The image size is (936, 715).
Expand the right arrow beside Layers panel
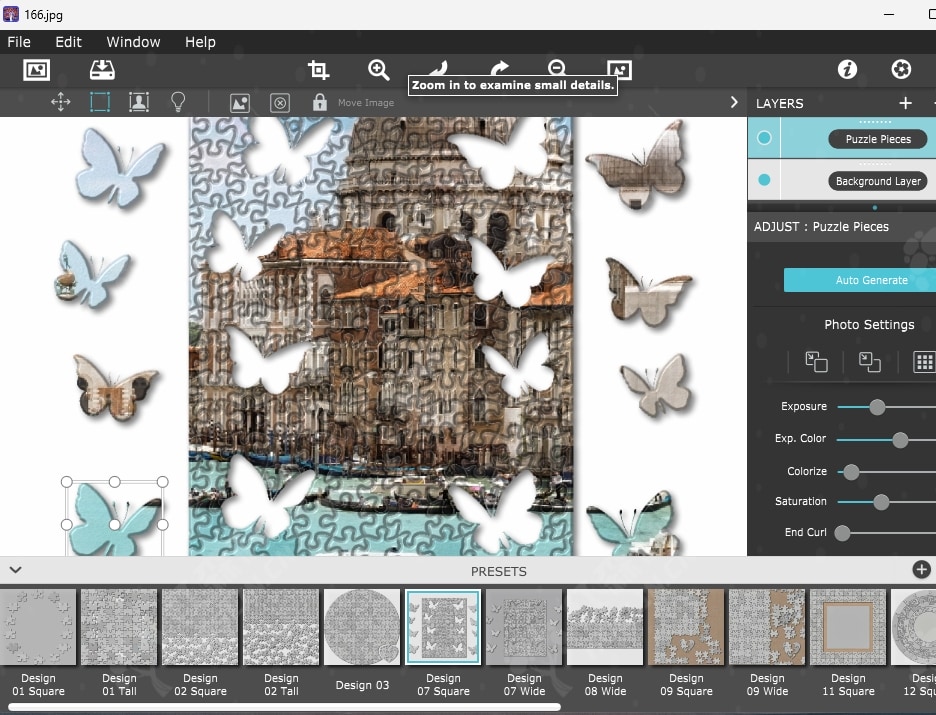click(734, 102)
